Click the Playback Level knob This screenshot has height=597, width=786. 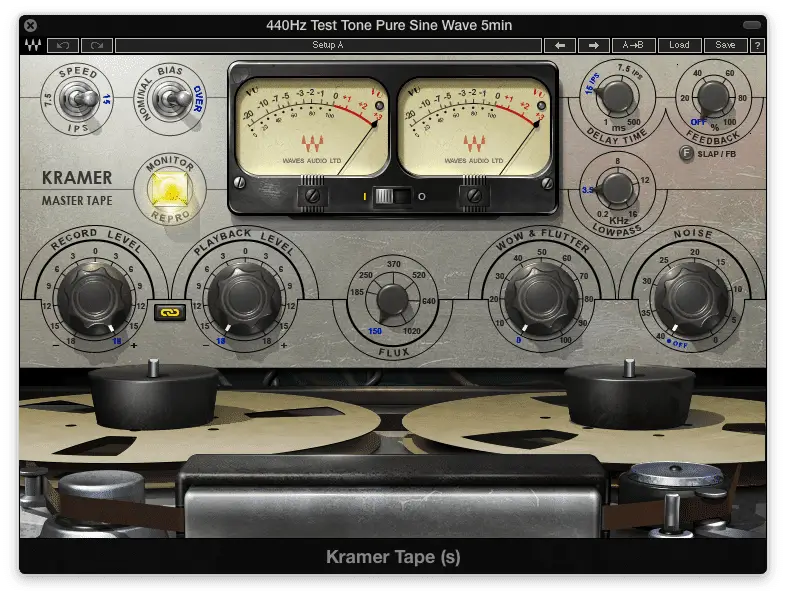(244, 298)
